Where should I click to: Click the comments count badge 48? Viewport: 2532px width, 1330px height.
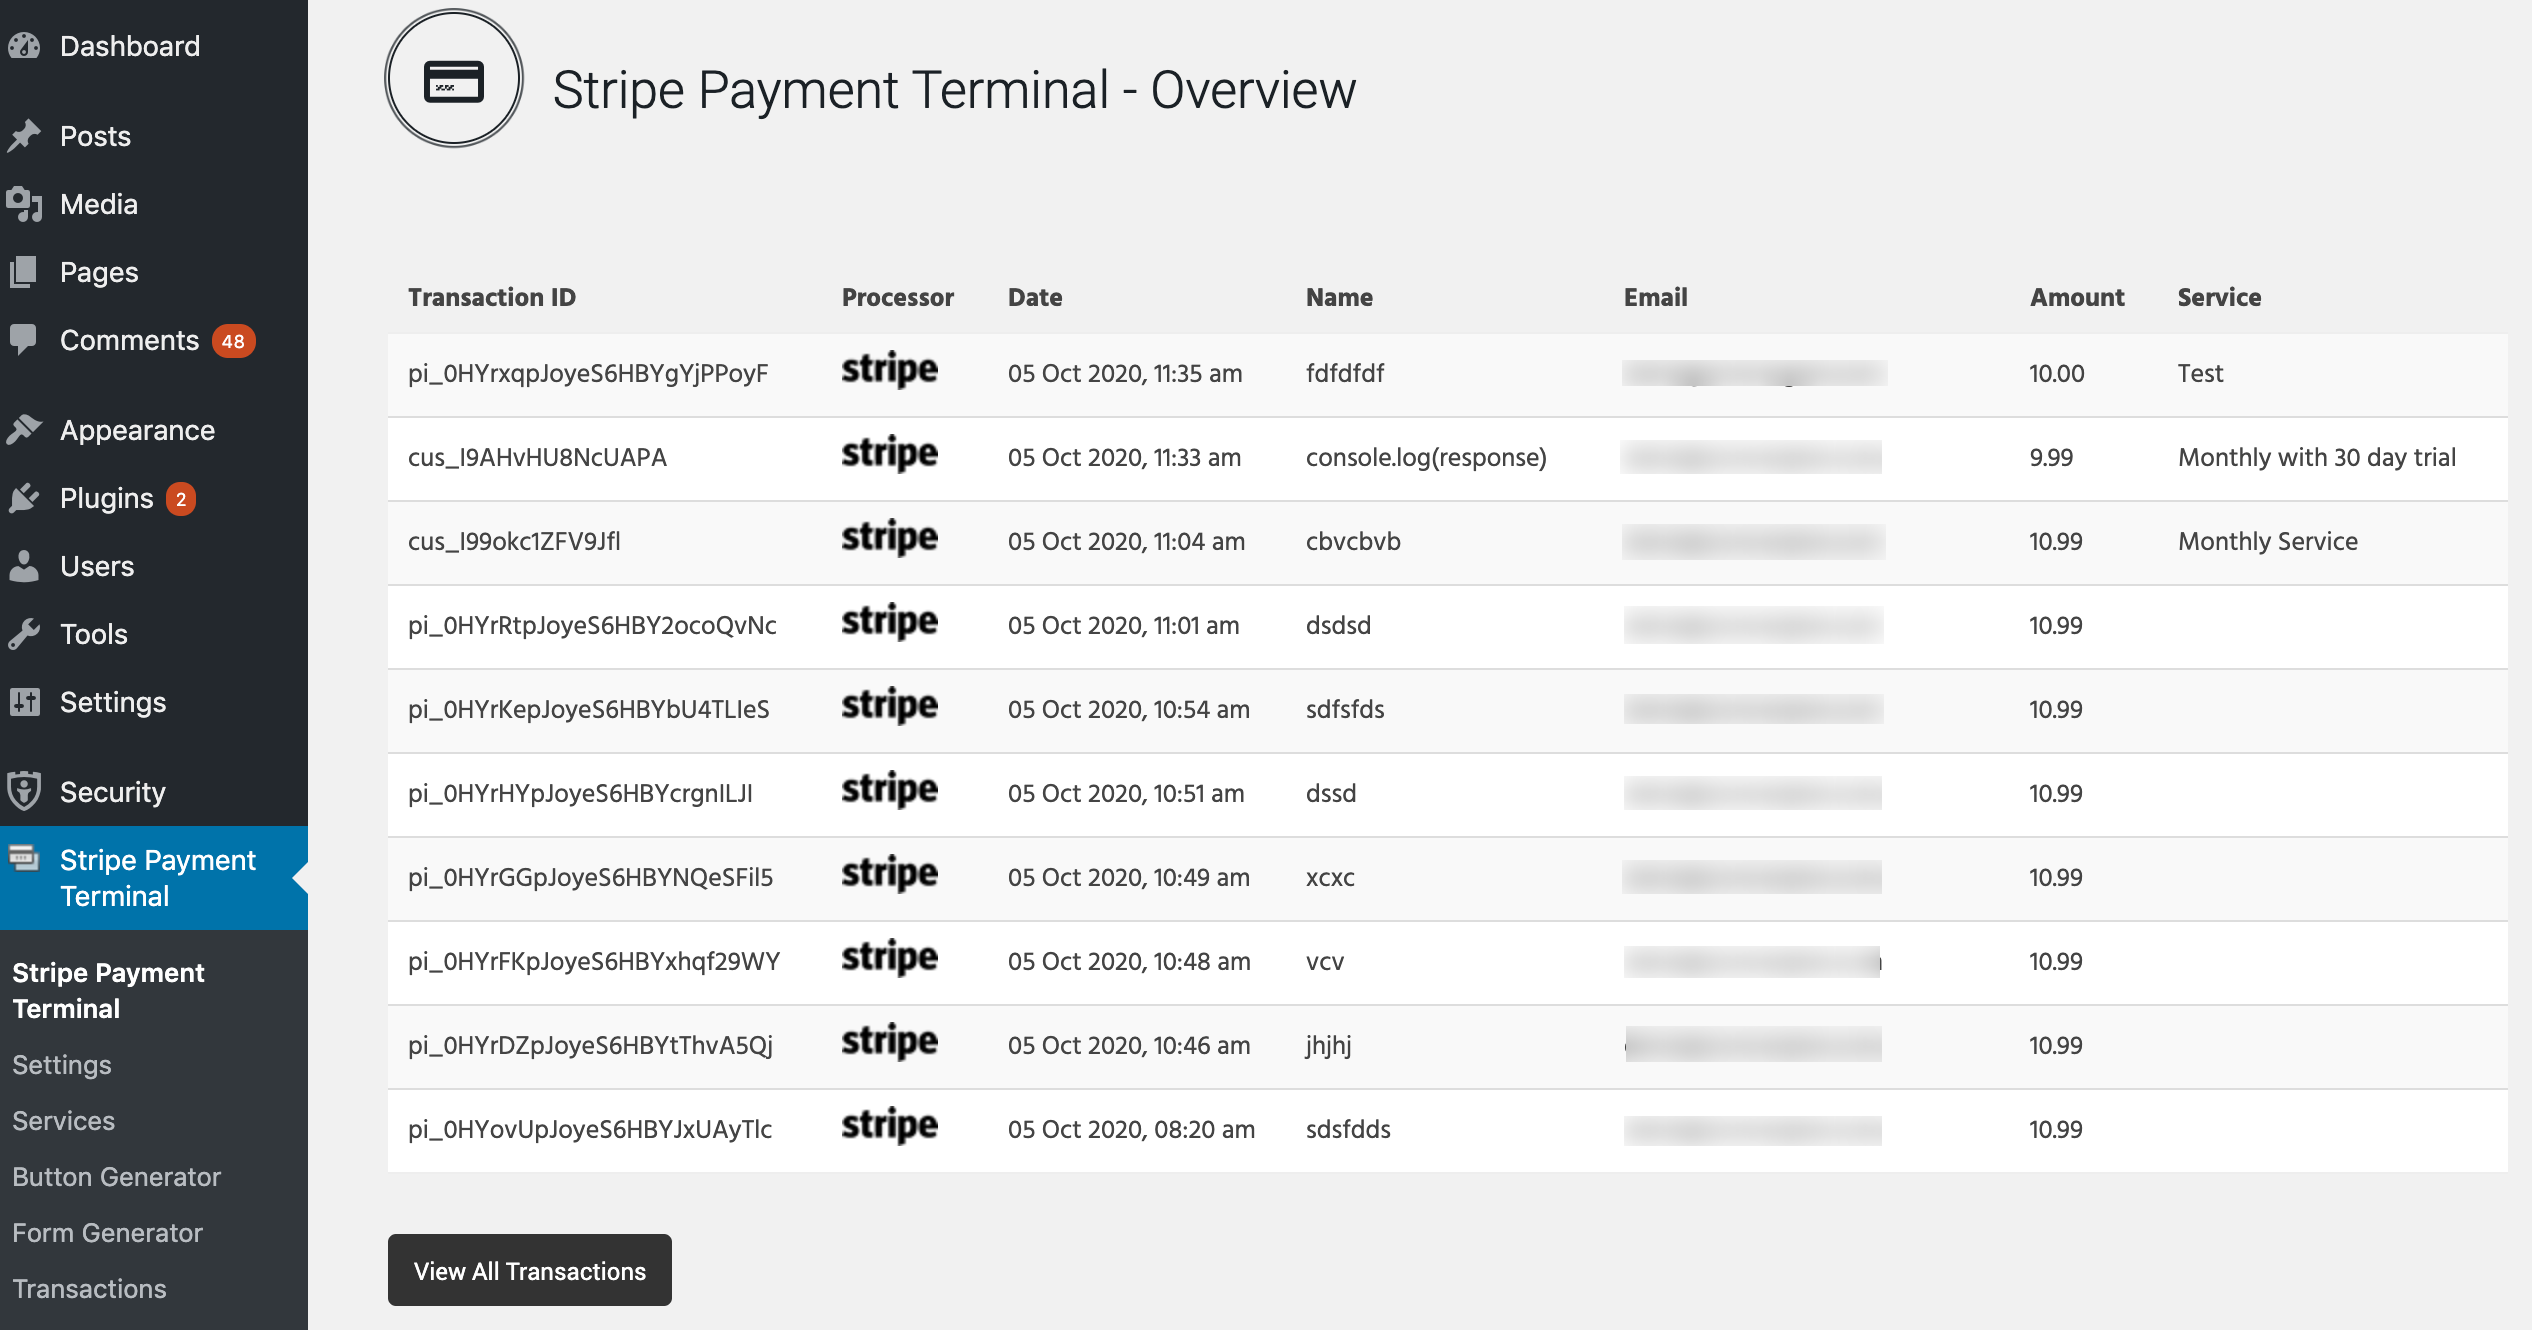(233, 341)
